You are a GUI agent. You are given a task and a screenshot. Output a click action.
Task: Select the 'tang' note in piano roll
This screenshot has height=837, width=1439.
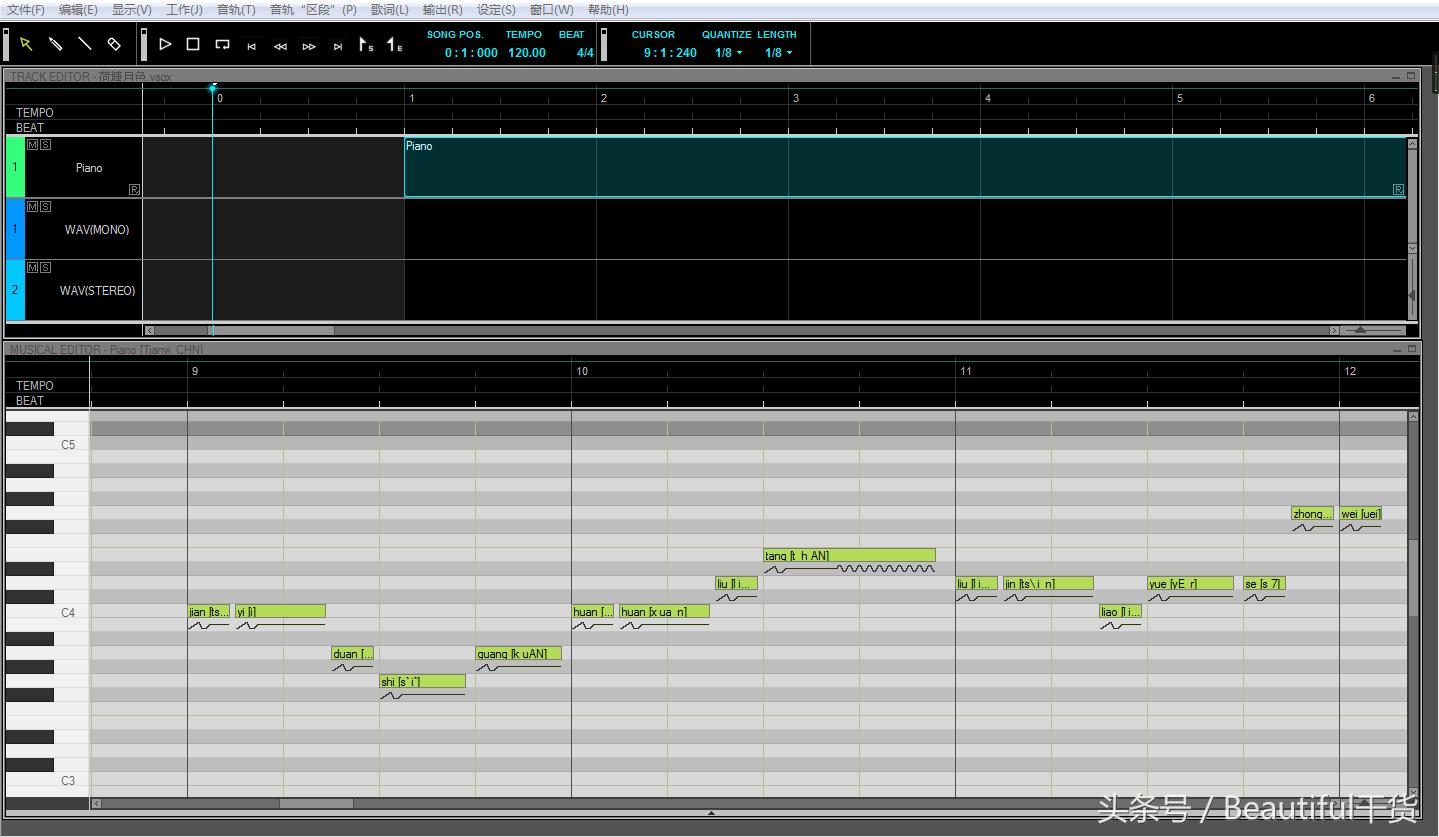pyautogui.click(x=849, y=556)
